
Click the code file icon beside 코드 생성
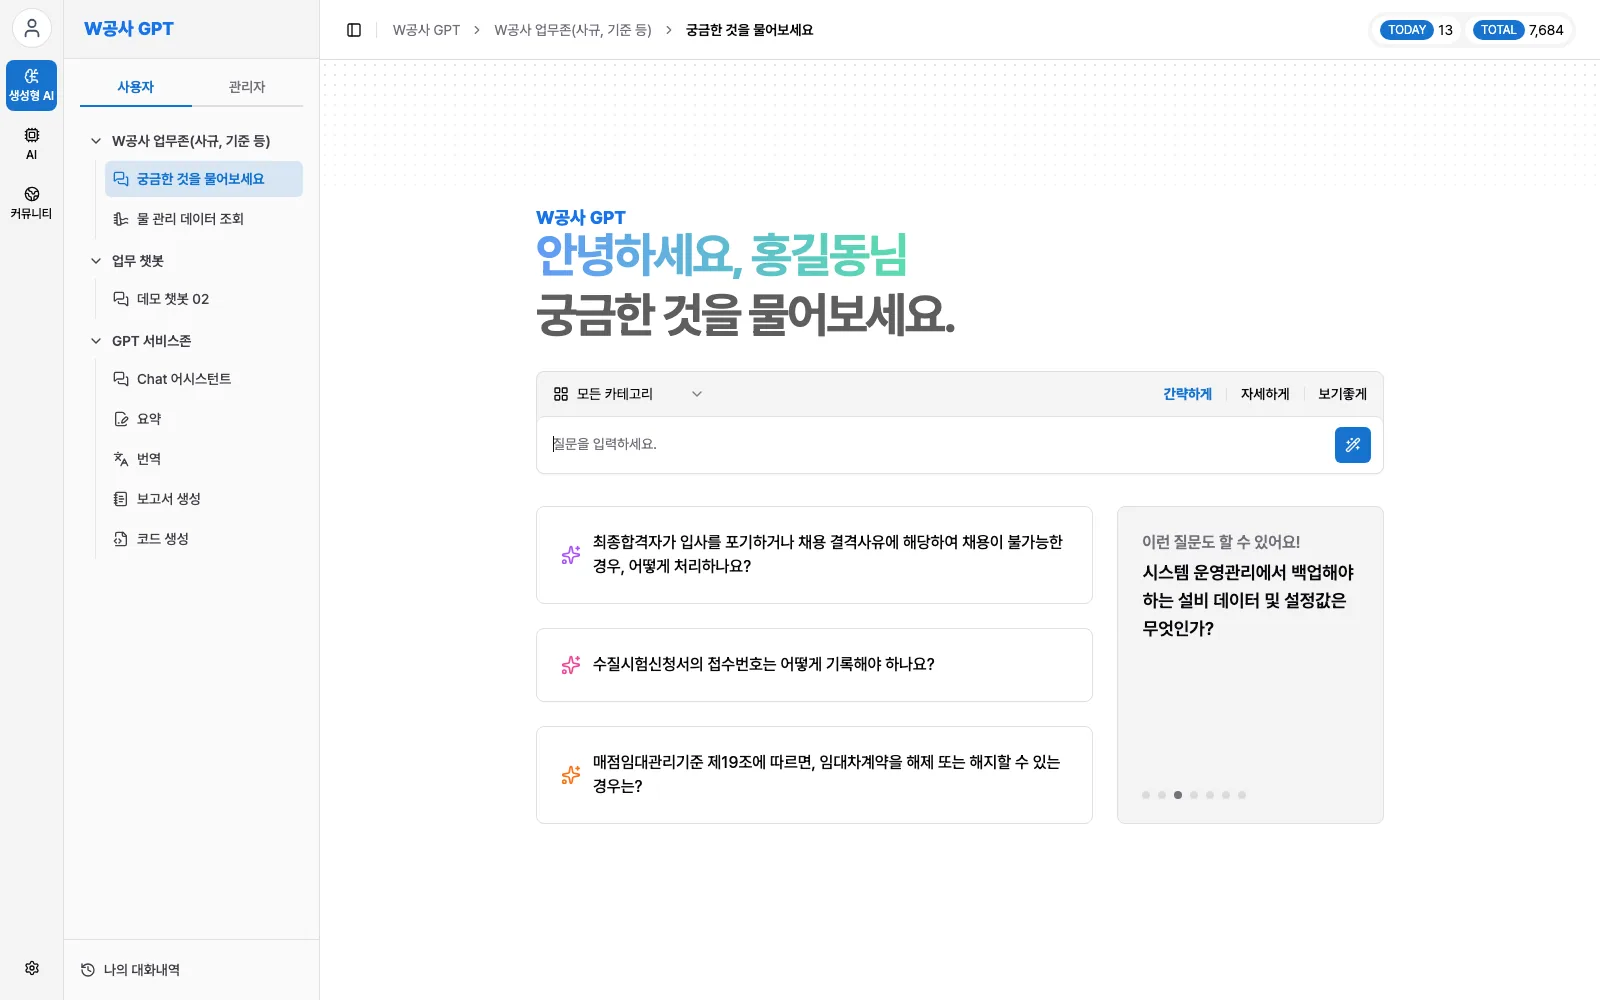click(x=121, y=539)
